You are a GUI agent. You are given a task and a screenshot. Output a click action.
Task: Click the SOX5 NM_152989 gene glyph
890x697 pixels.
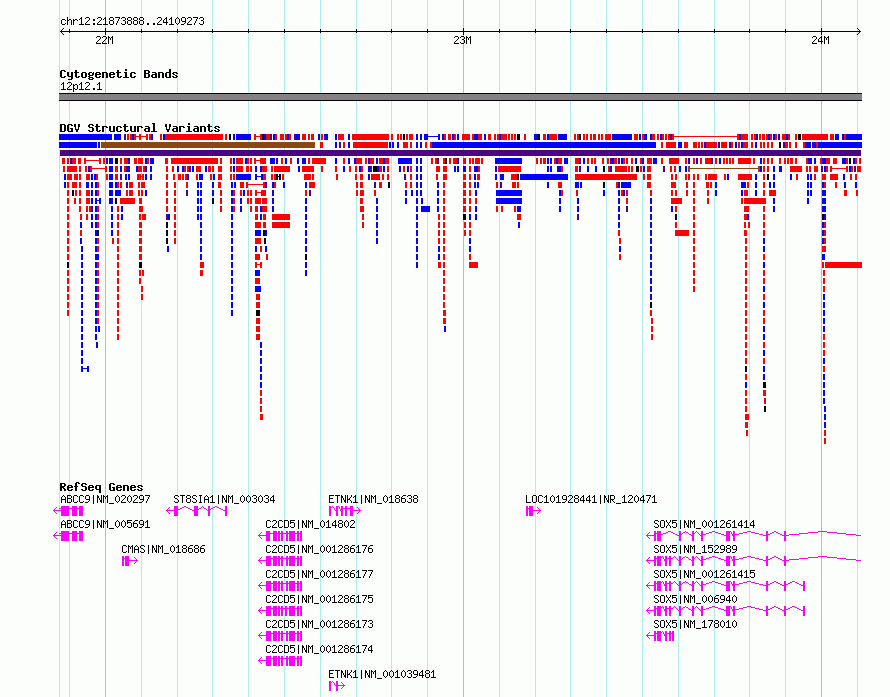(754, 561)
